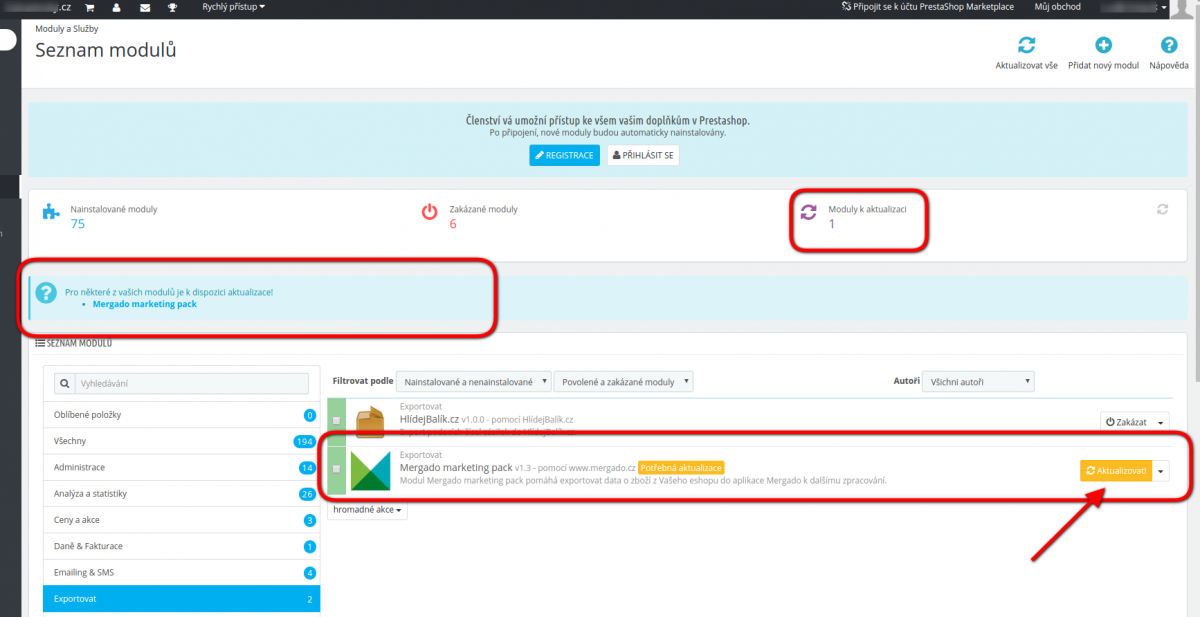Open the Rychlý přístup menu
Image resolution: width=1200 pixels, height=617 pixels.
coord(233,7)
